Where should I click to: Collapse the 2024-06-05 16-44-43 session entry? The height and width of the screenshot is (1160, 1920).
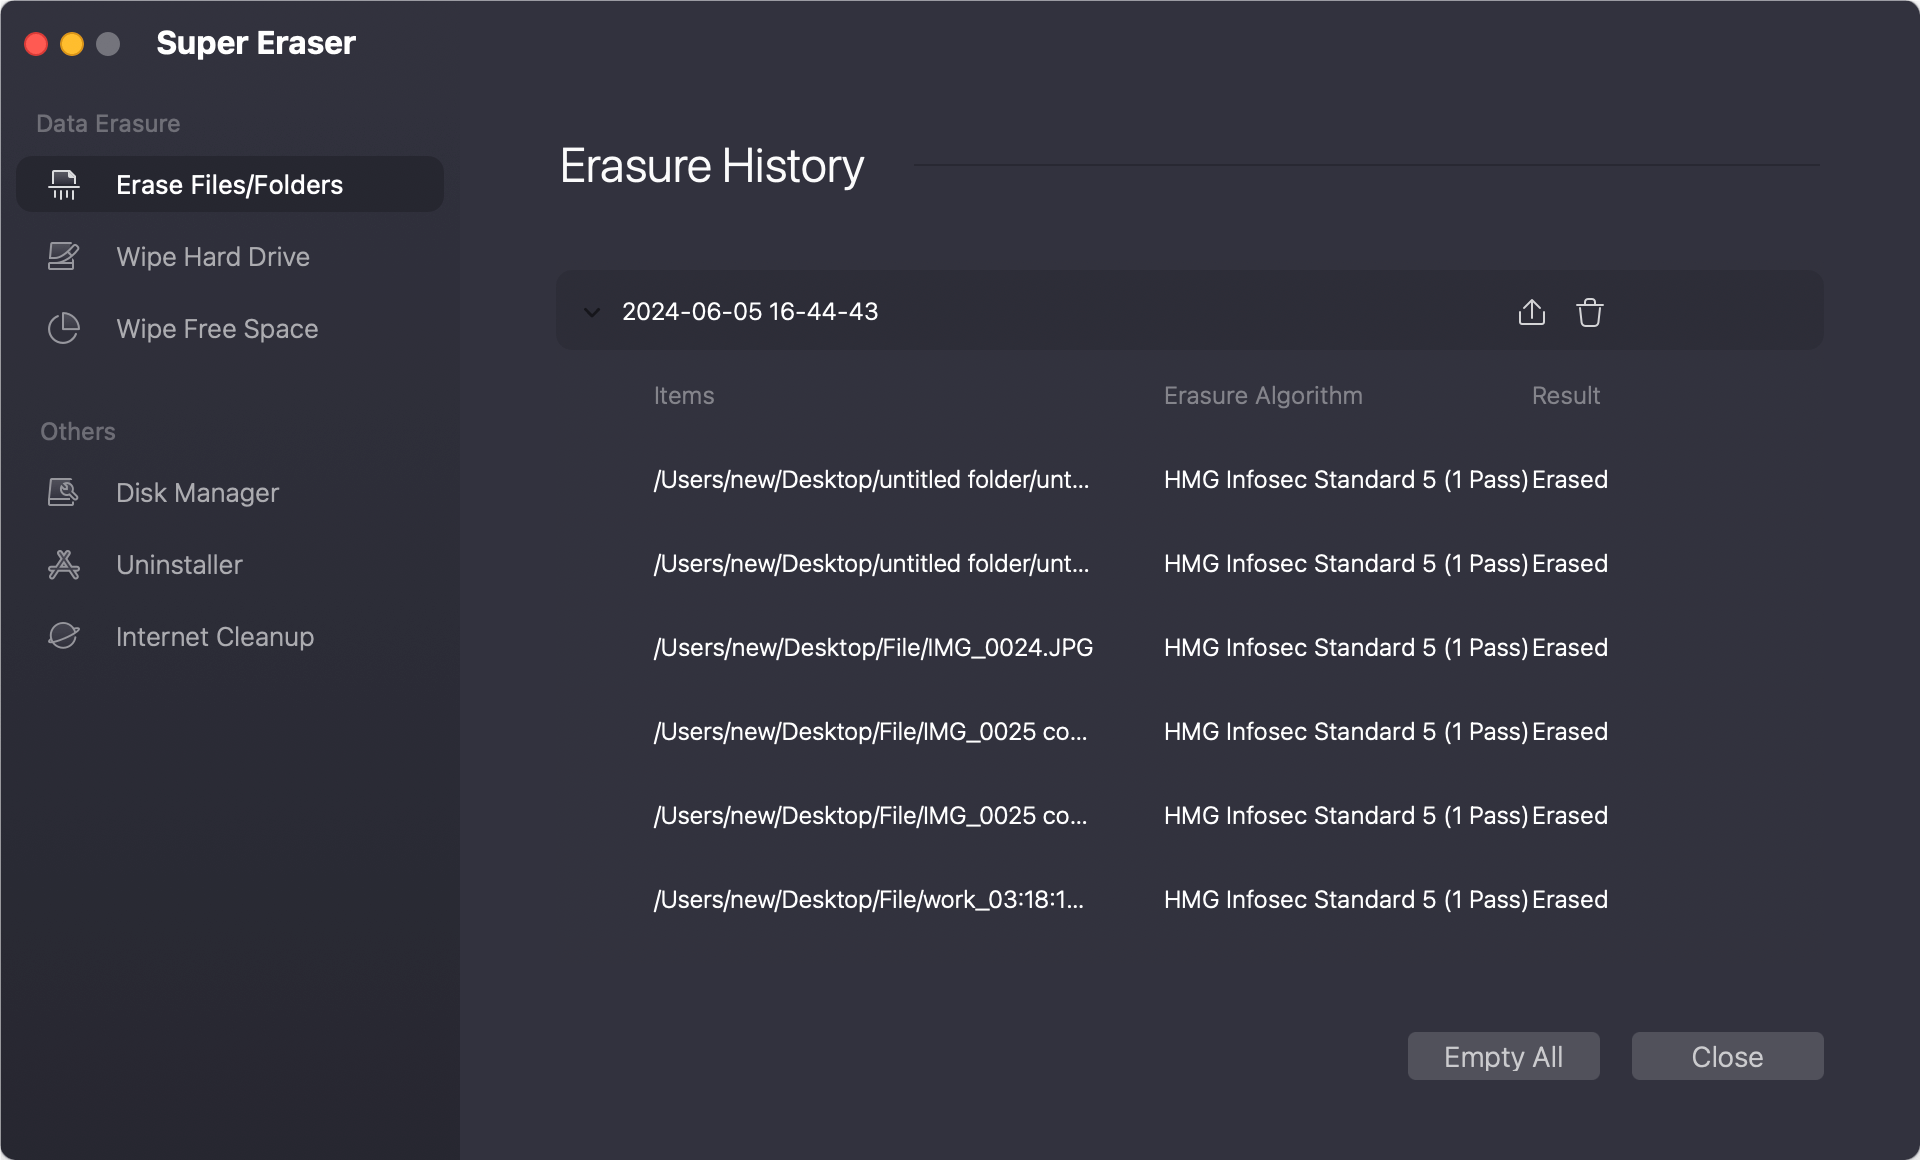(590, 311)
